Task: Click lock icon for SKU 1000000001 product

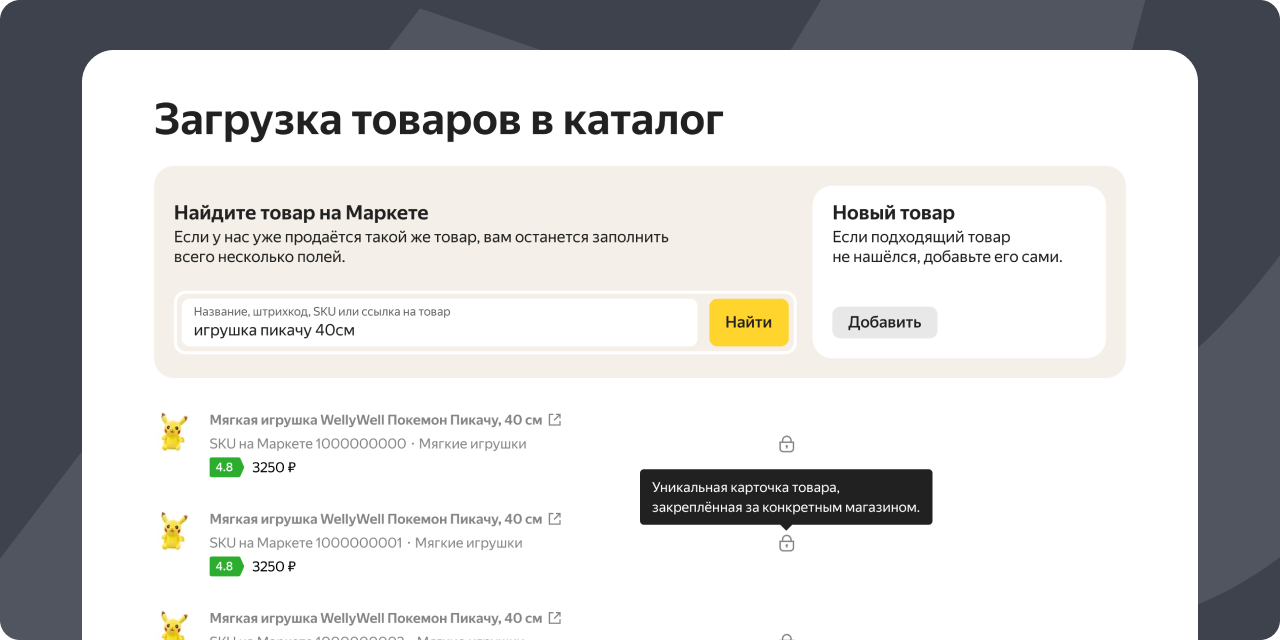Action: pyautogui.click(x=786, y=543)
